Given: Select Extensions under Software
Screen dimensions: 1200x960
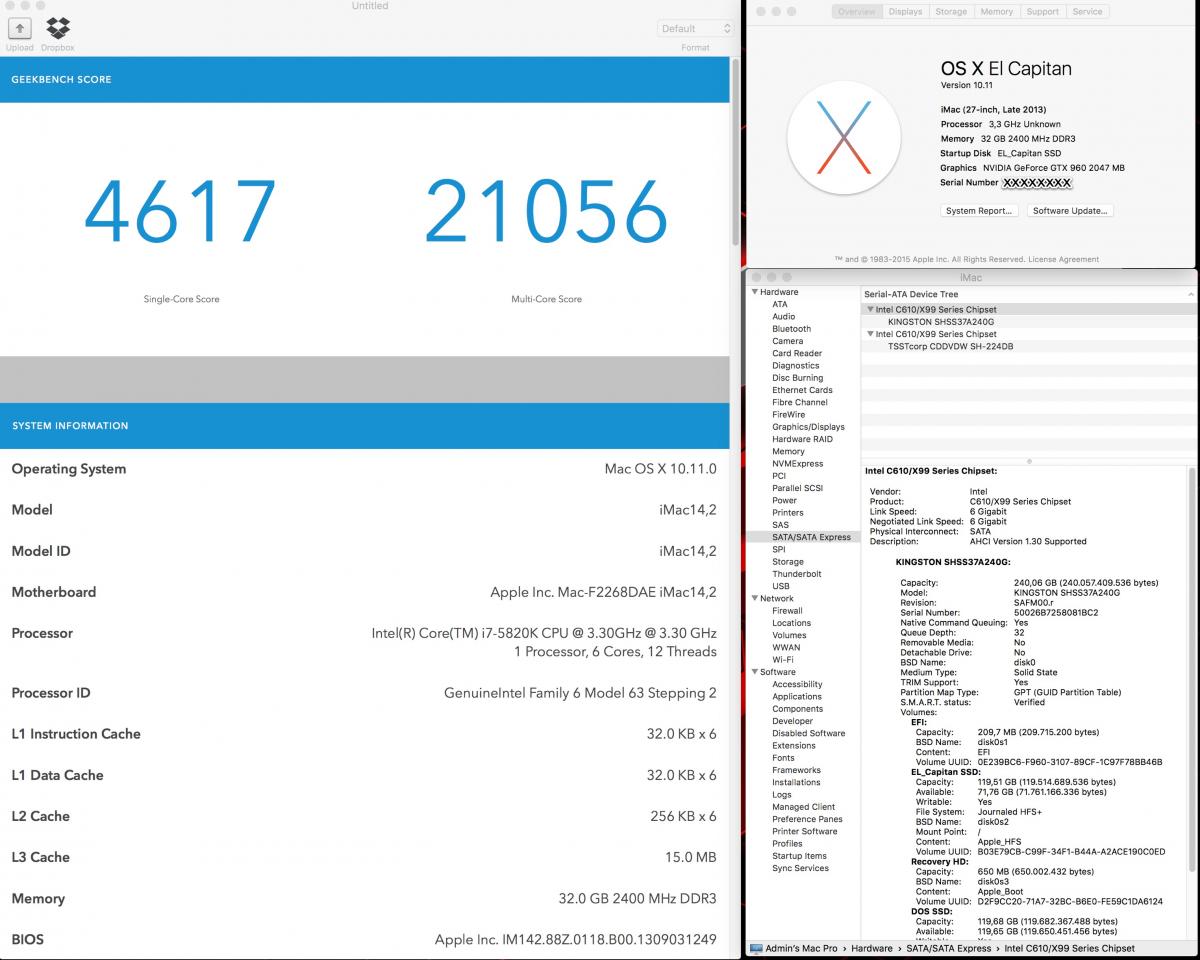Looking at the screenshot, I should tap(794, 745).
